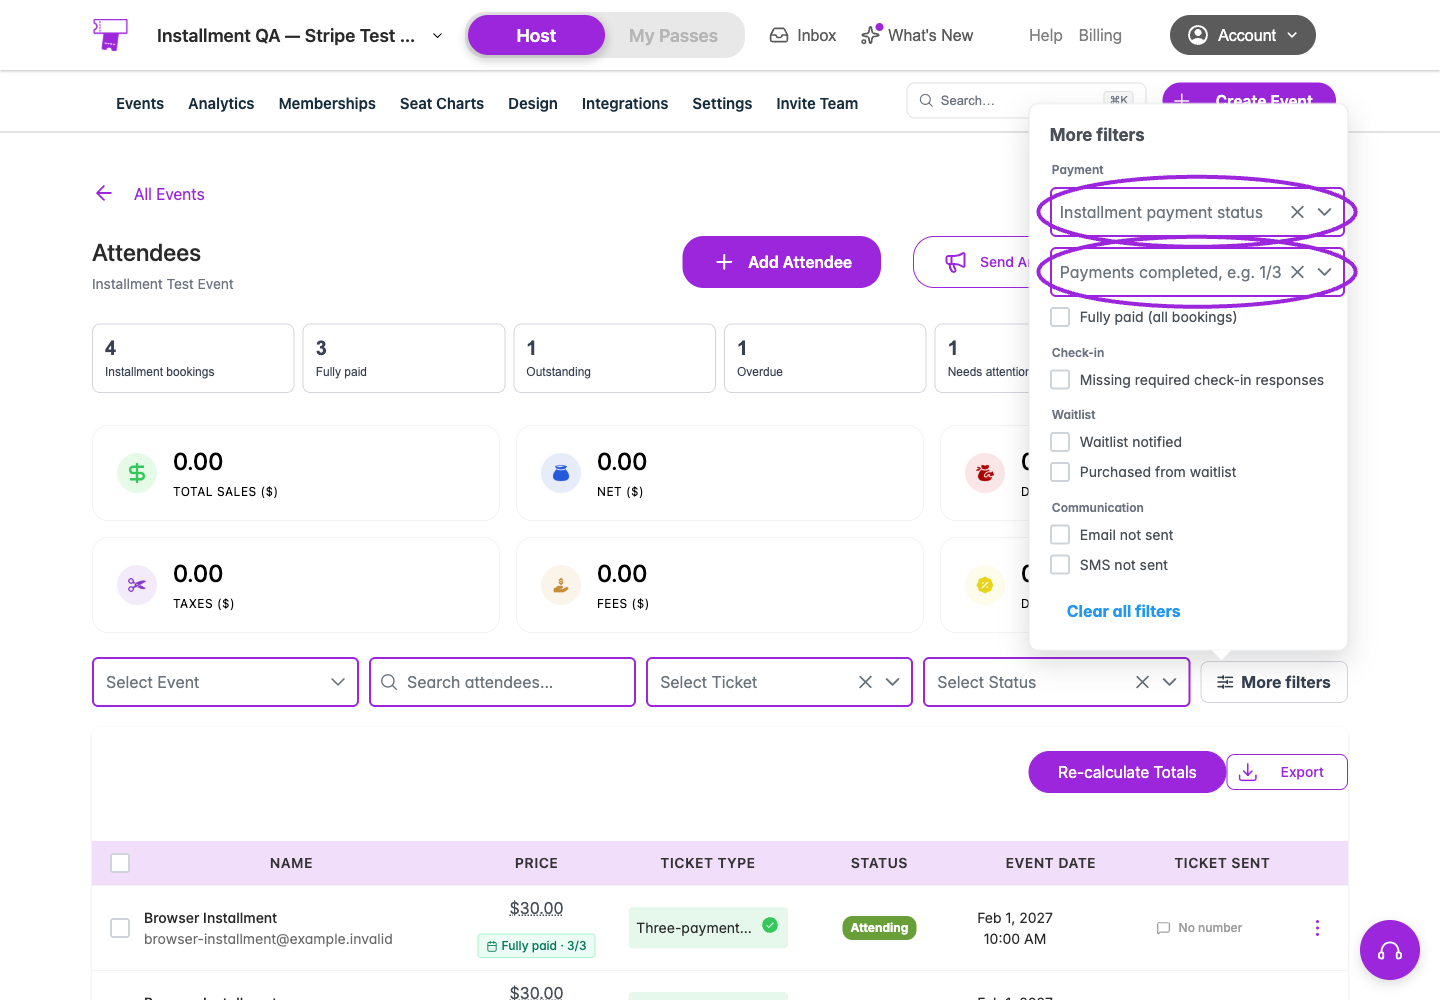
Task: Open the Inbox tray icon
Action: pos(779,35)
